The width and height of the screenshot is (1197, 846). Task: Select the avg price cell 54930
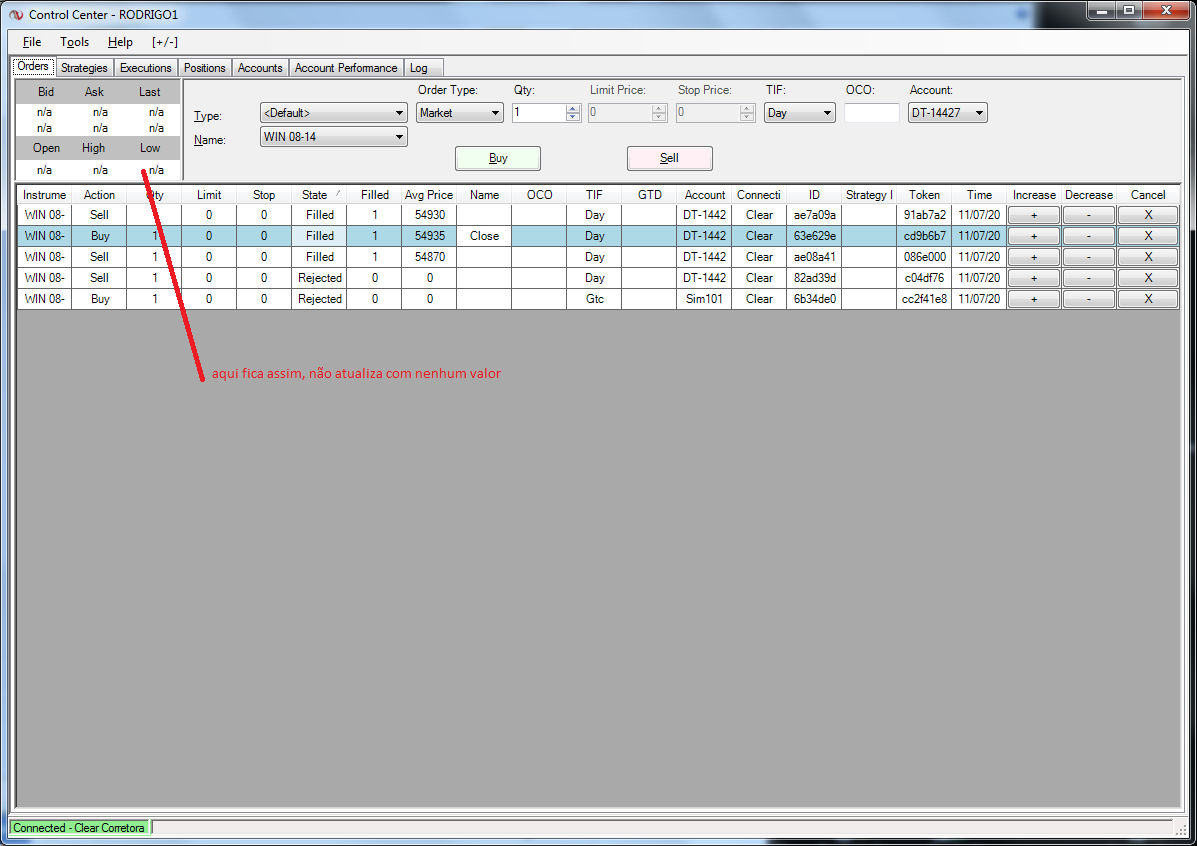tap(429, 215)
